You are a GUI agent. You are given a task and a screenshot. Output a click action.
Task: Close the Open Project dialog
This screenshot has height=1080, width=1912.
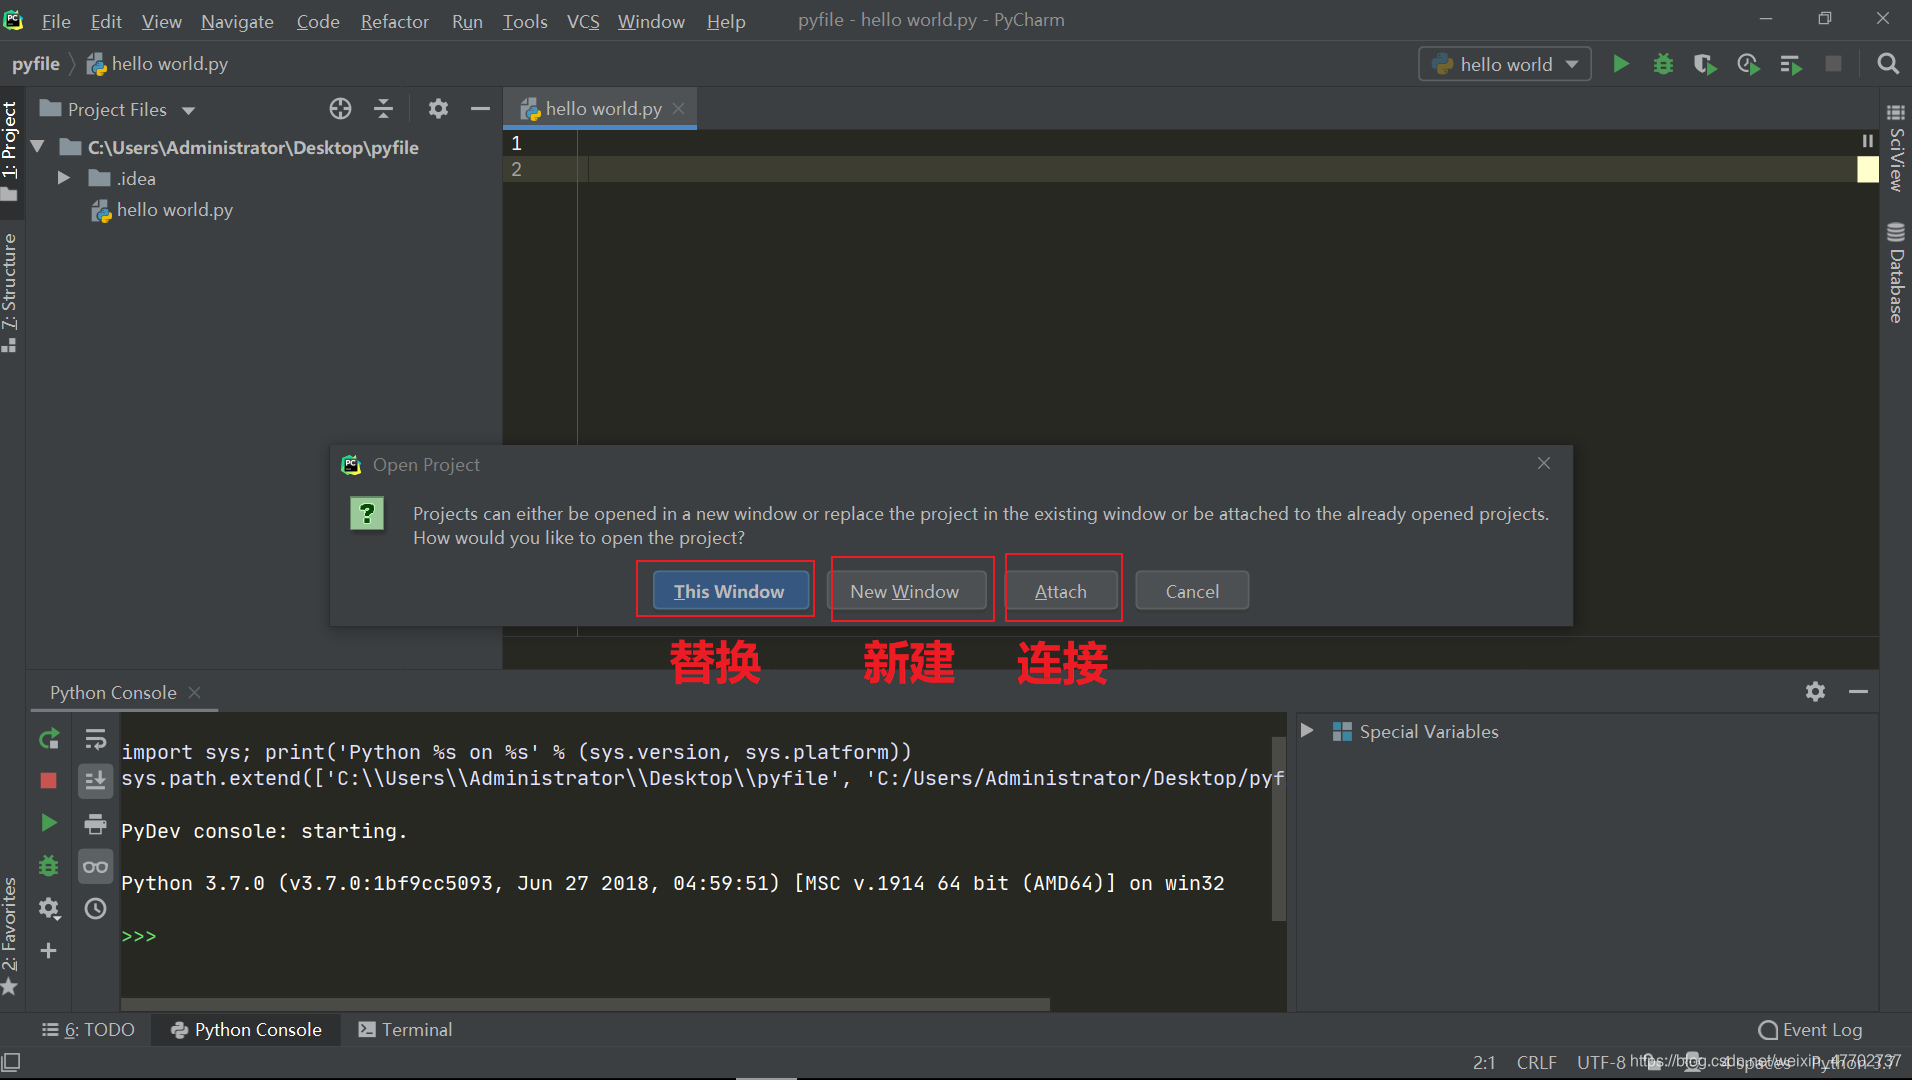pos(1544,463)
